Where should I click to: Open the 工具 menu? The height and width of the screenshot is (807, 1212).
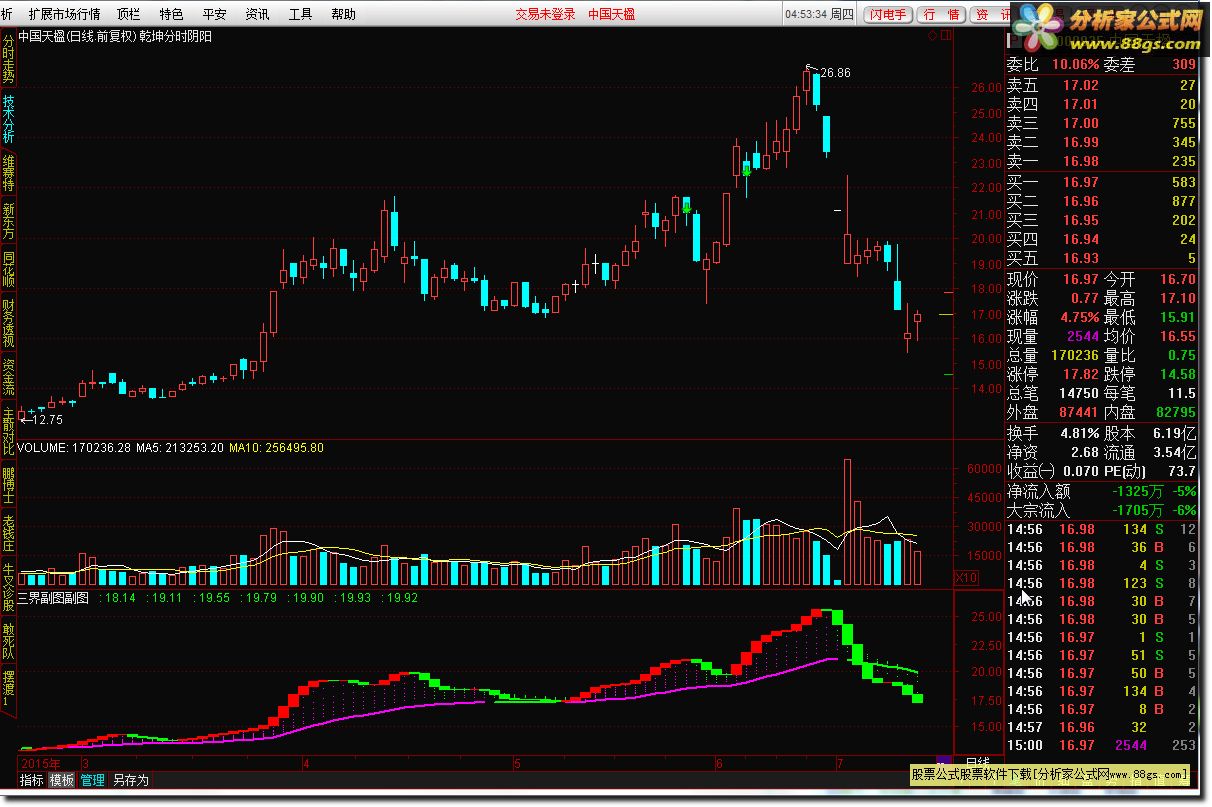tap(300, 14)
